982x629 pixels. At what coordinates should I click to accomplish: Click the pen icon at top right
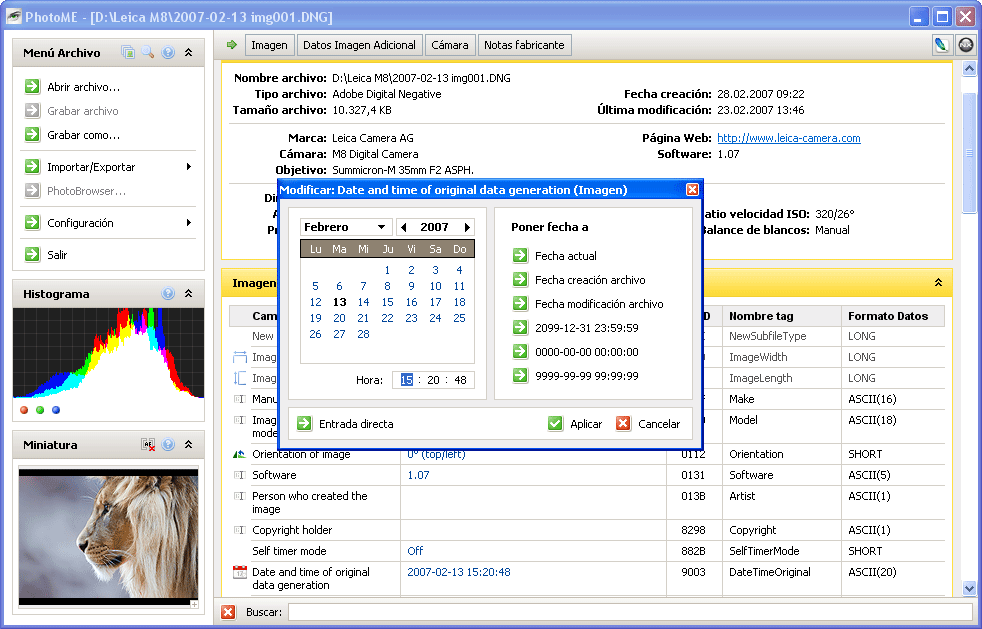pyautogui.click(x=941, y=45)
